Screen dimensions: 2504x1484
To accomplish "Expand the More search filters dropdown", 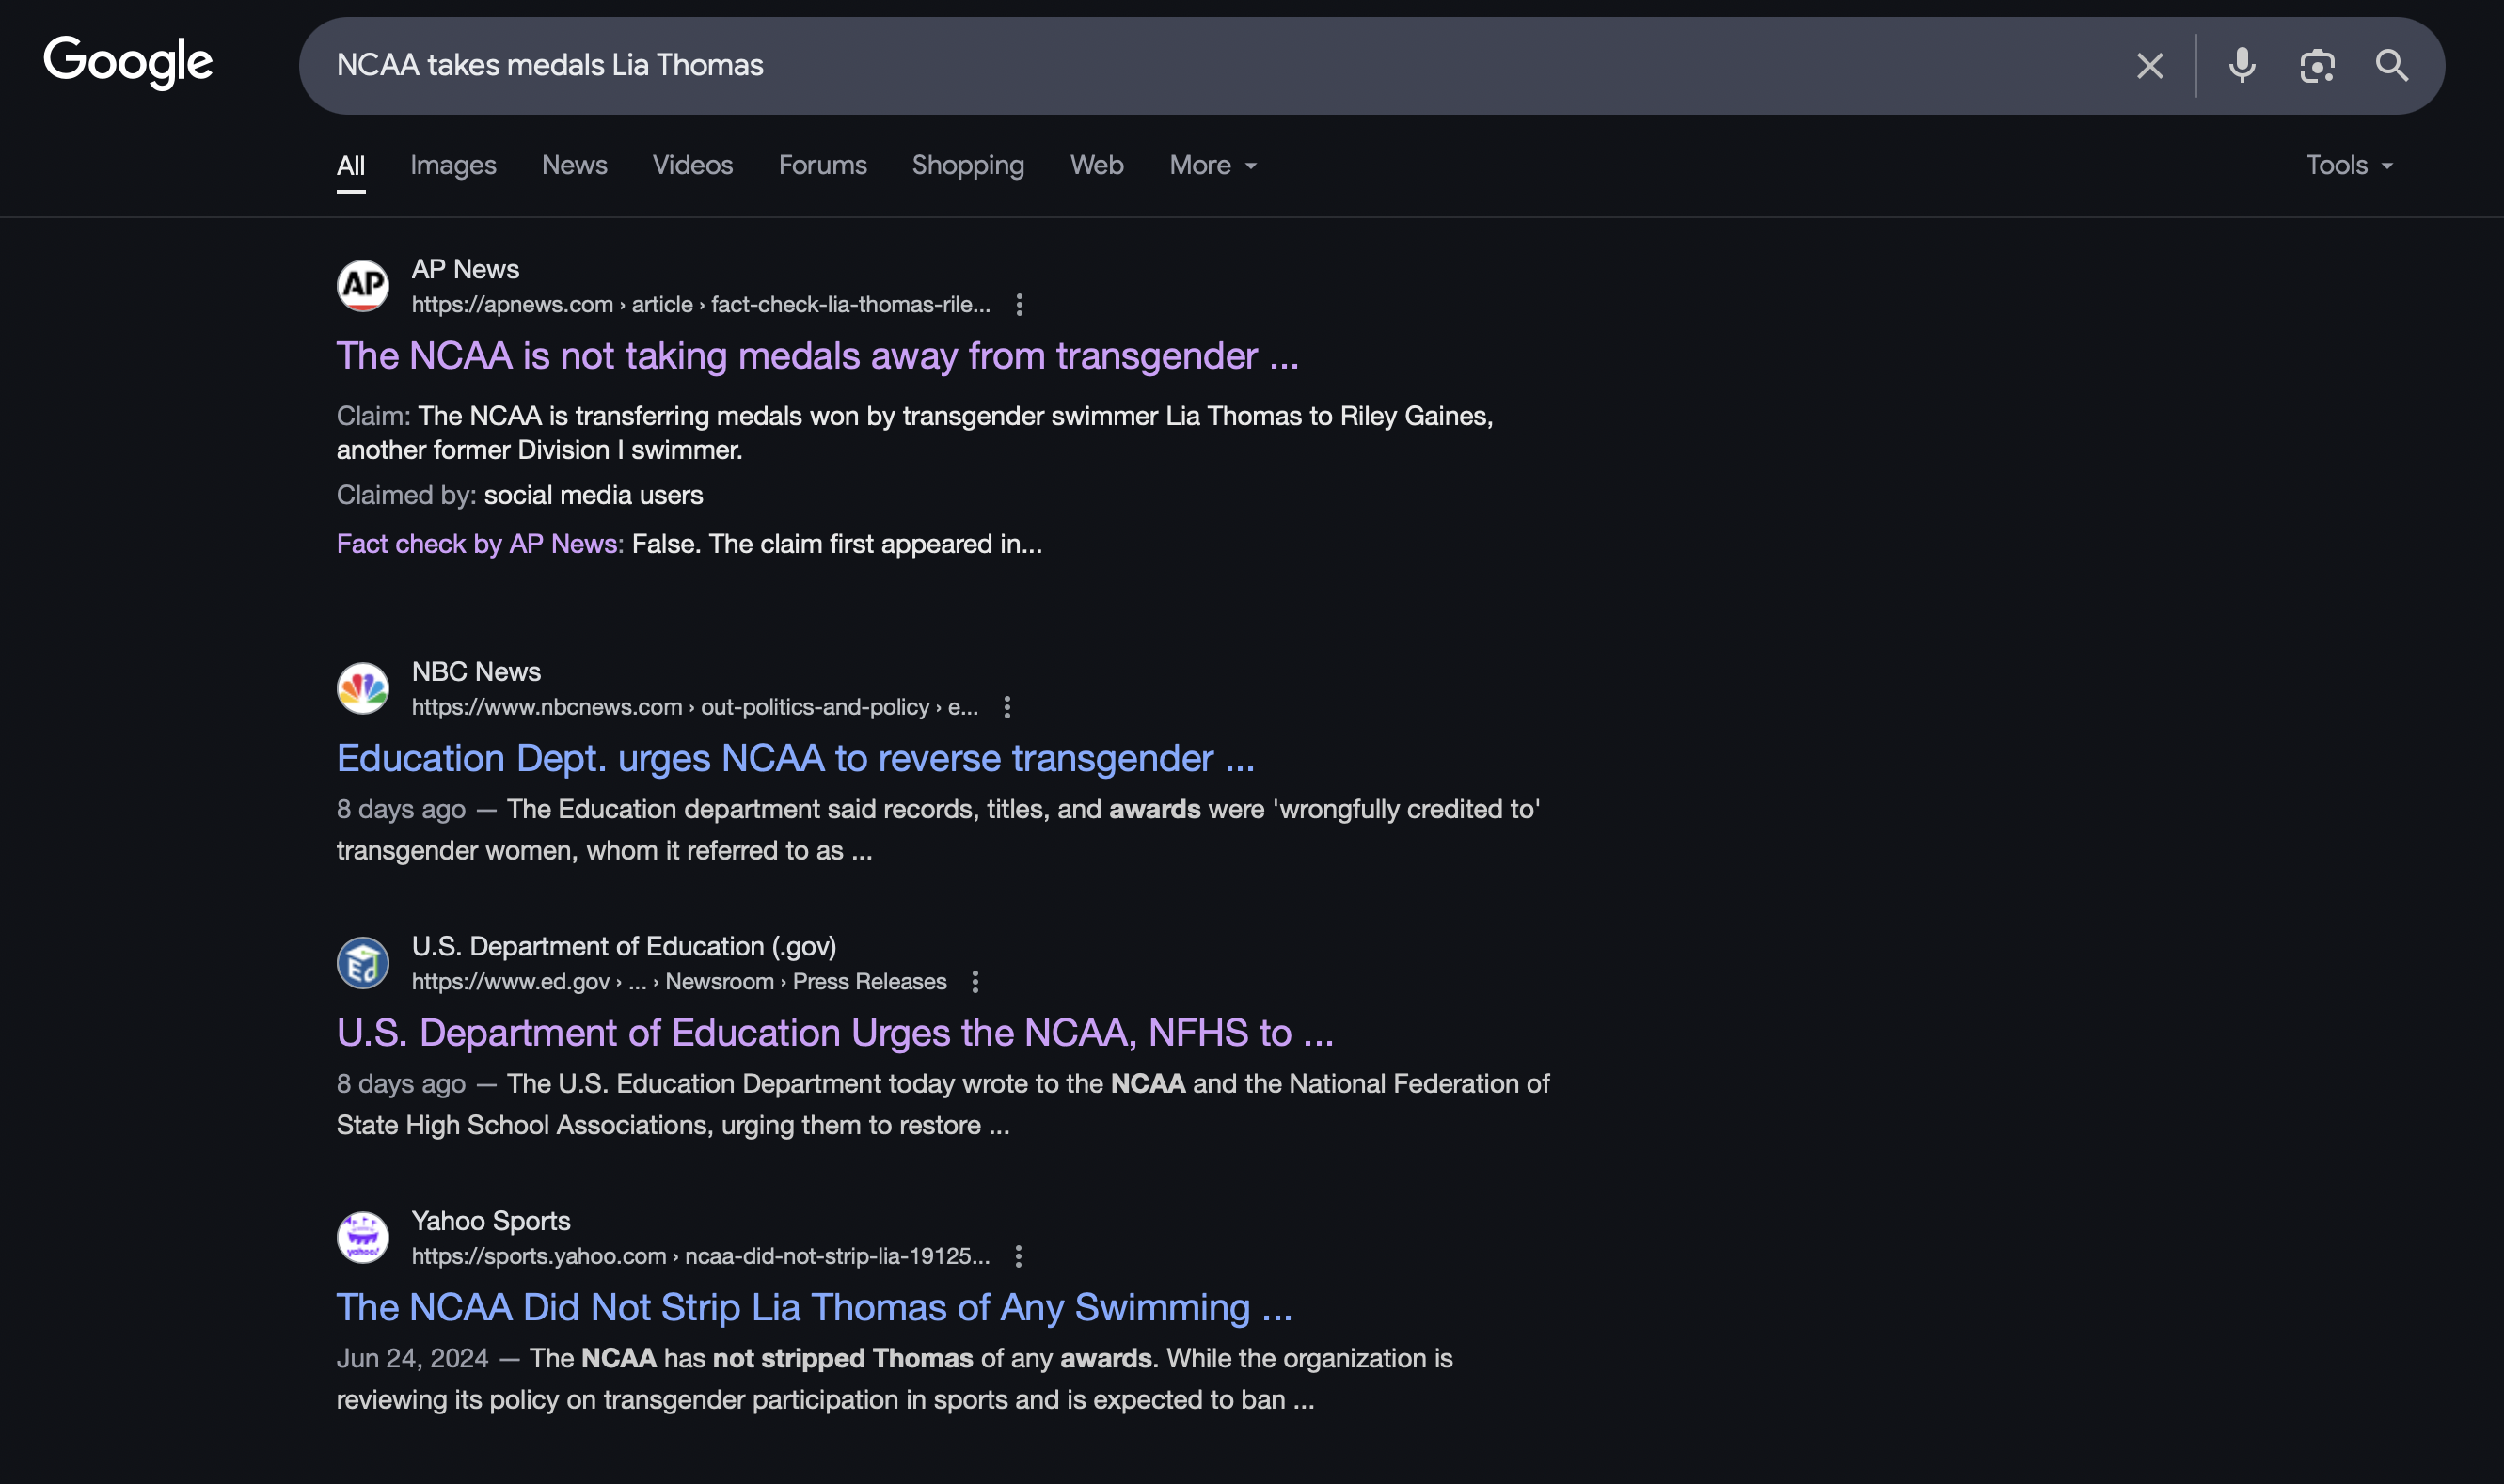I will point(1212,165).
